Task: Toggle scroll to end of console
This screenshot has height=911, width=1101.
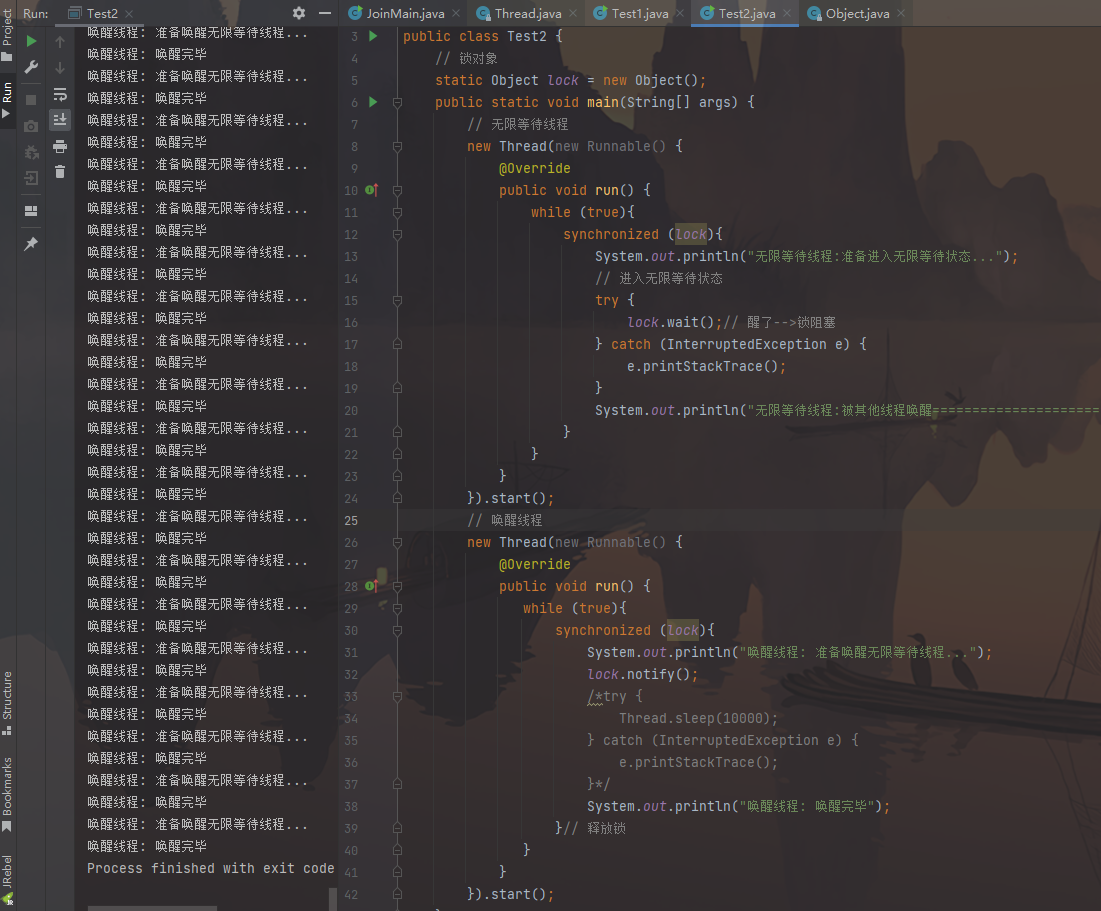Action: coord(60,120)
